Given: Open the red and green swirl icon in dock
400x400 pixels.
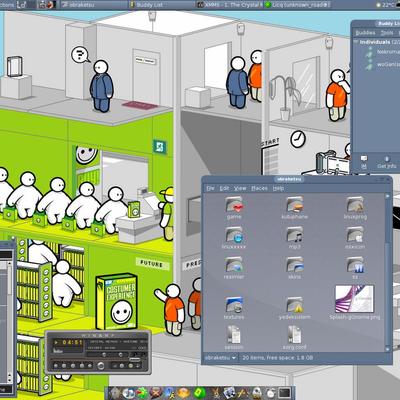Looking at the screenshot, I should [141, 393].
